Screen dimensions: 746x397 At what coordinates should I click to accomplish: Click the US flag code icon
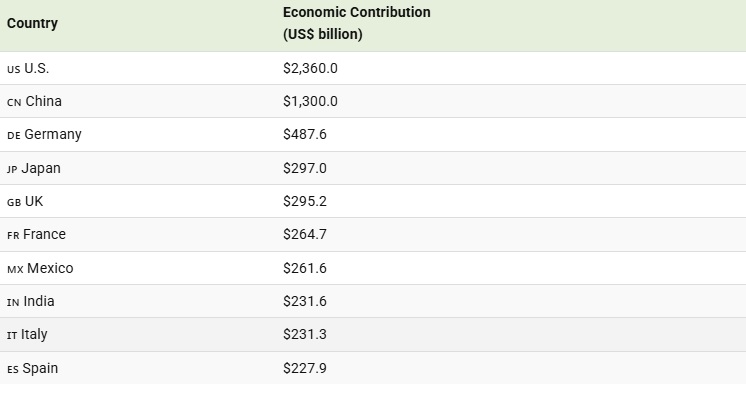pyautogui.click(x=13, y=69)
